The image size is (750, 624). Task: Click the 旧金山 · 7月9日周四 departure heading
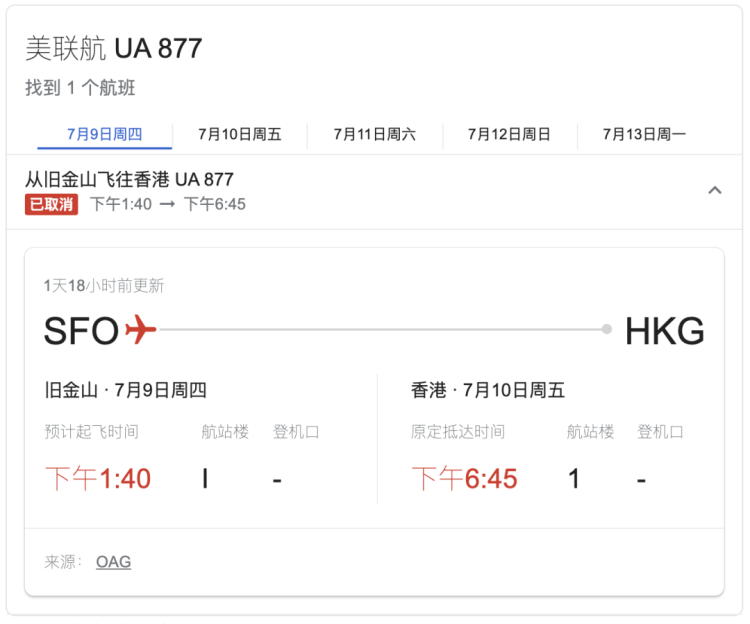pos(125,390)
